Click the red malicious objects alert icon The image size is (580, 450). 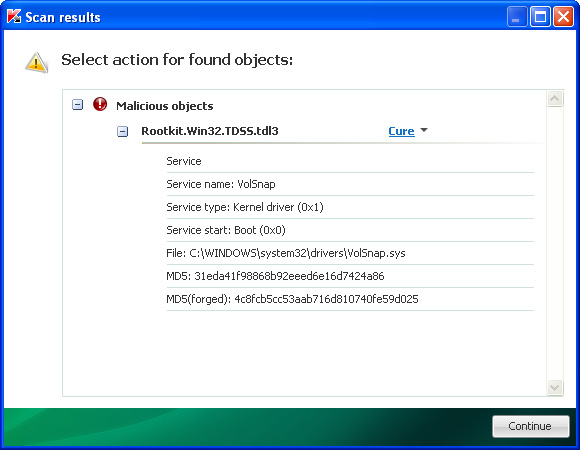pyautogui.click(x=100, y=105)
